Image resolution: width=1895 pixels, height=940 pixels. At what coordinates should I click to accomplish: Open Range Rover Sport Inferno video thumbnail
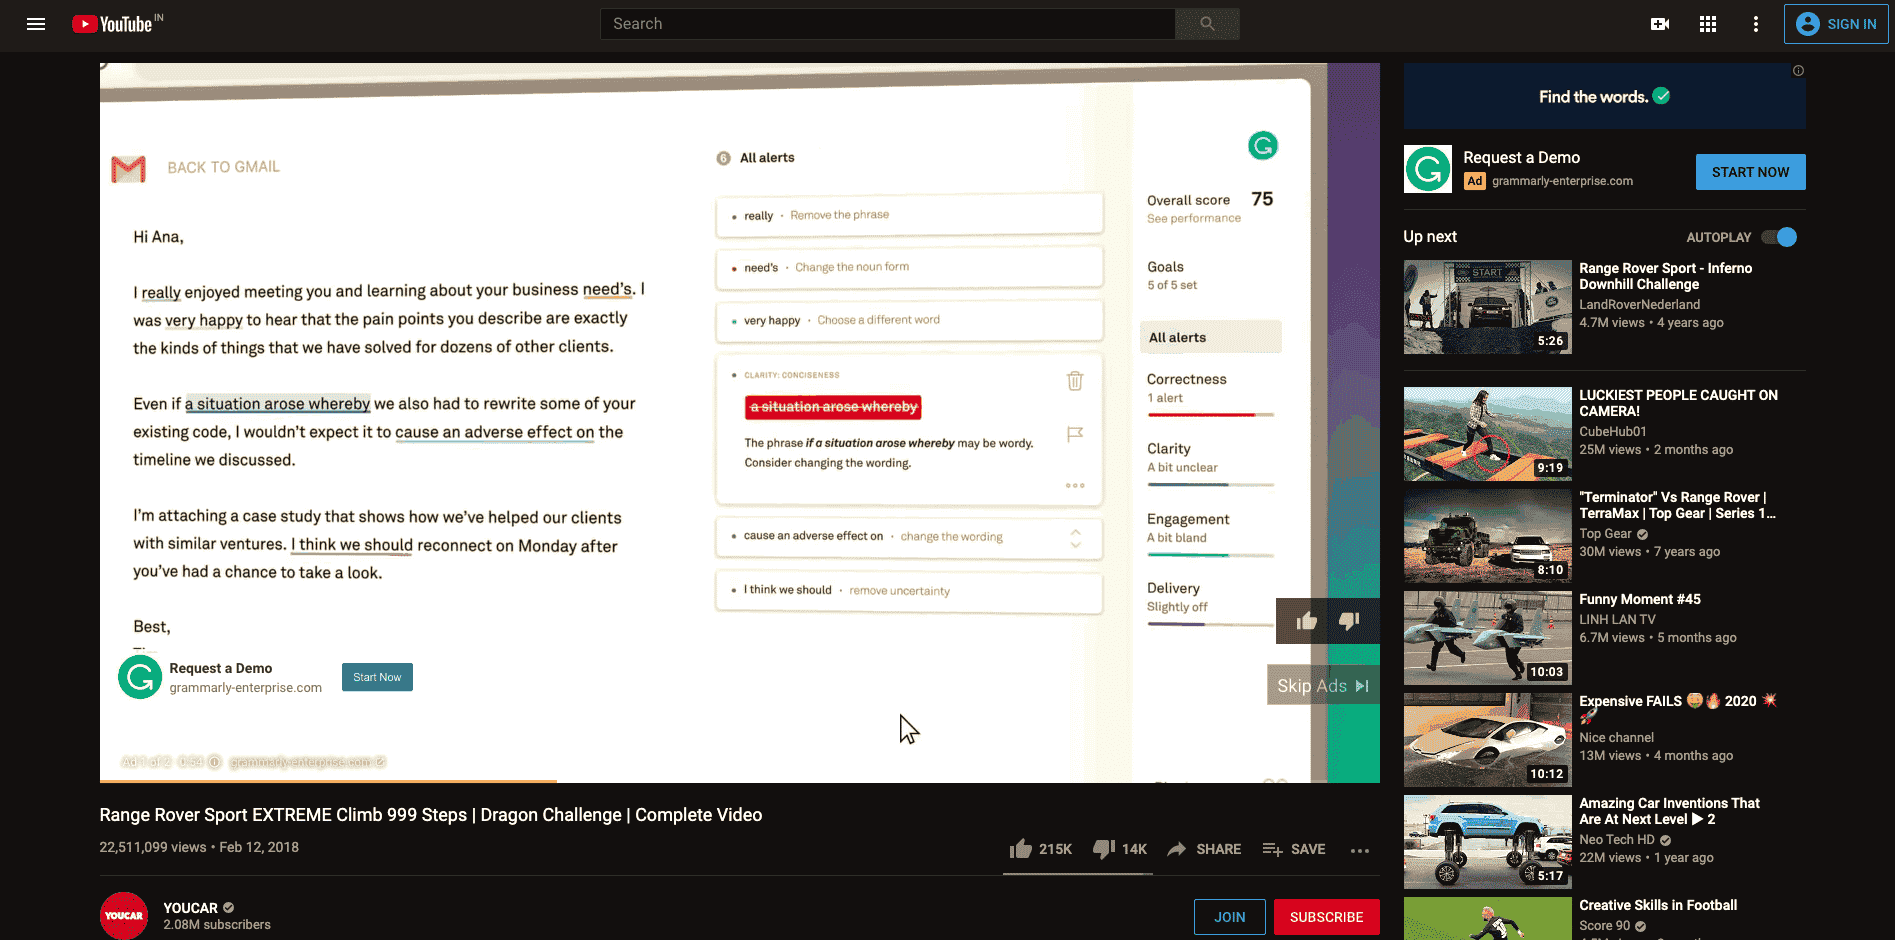[x=1487, y=307]
